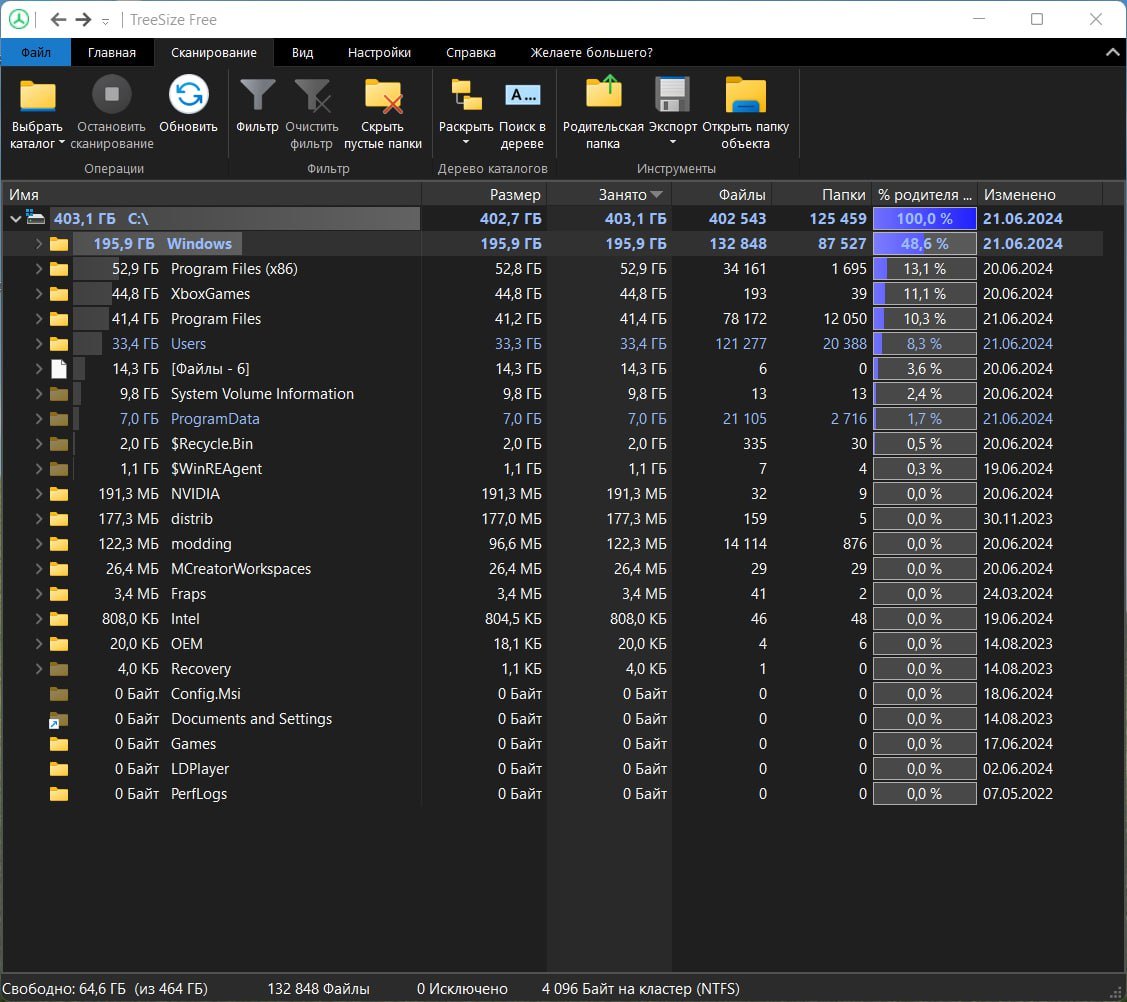Screen dimensions: 1127x1002
Task: Open the Экспорт dropdown arrow
Action: (673, 142)
